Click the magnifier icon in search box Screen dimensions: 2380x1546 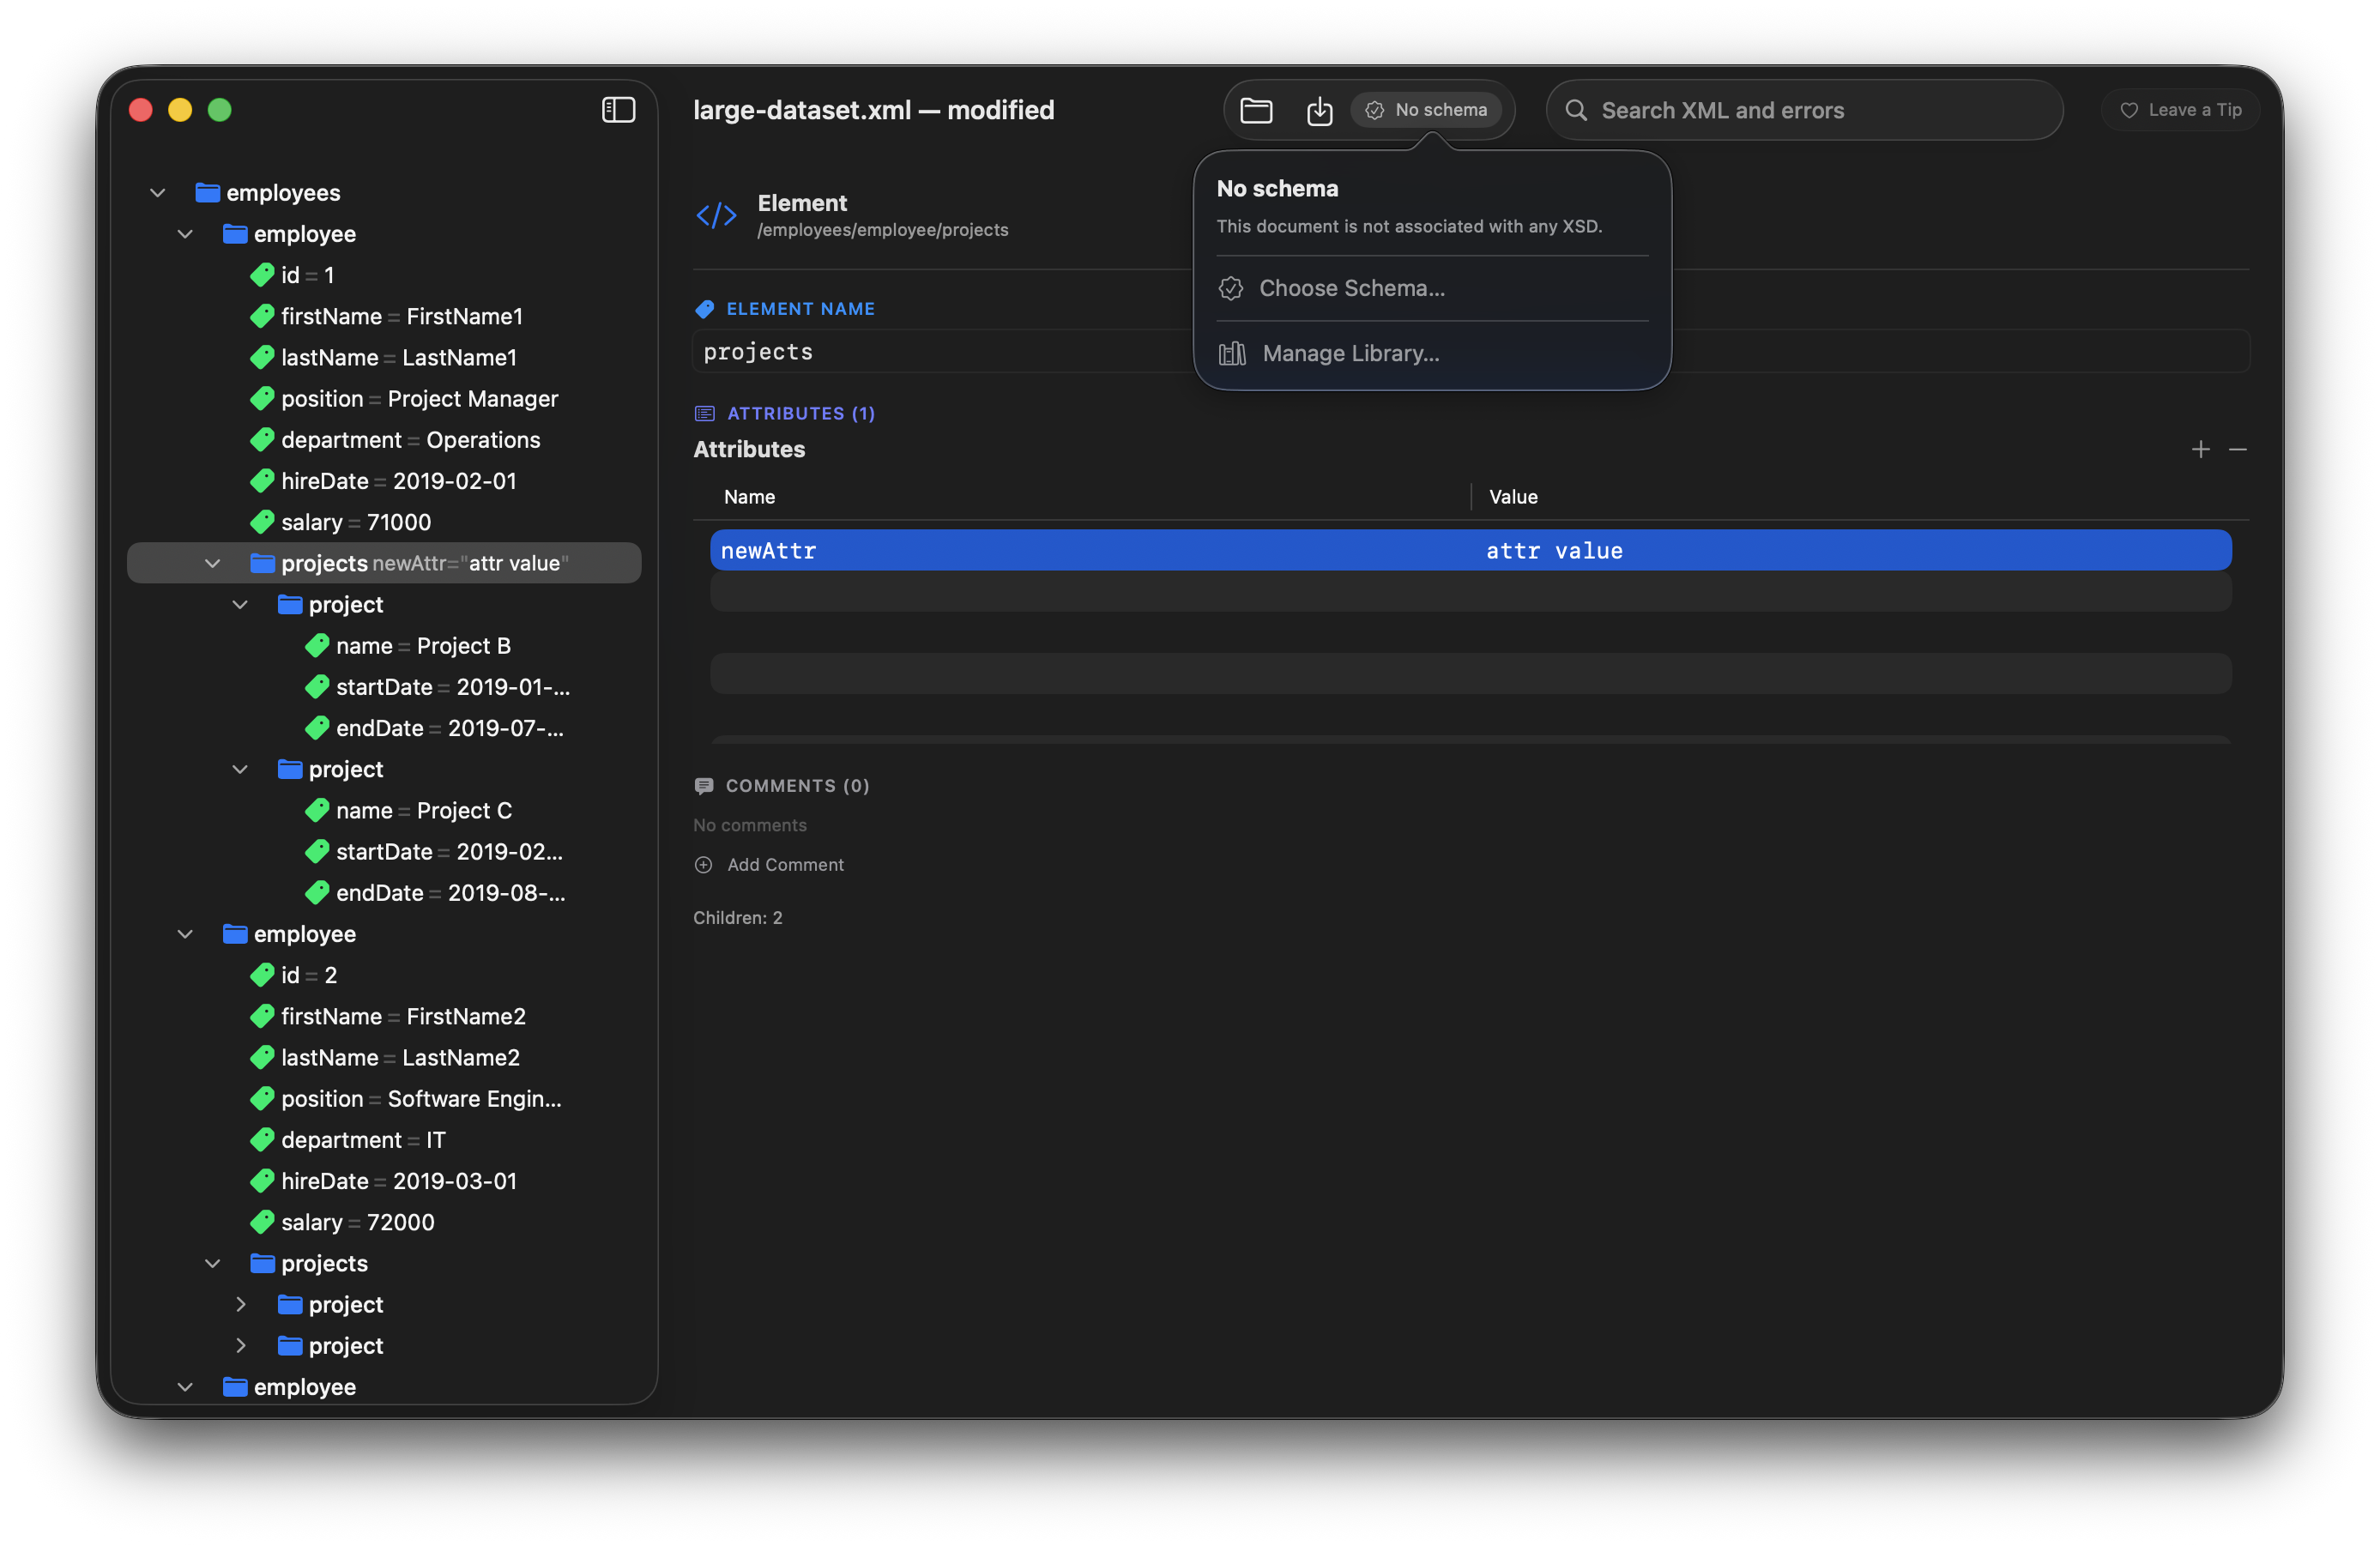coord(1576,110)
